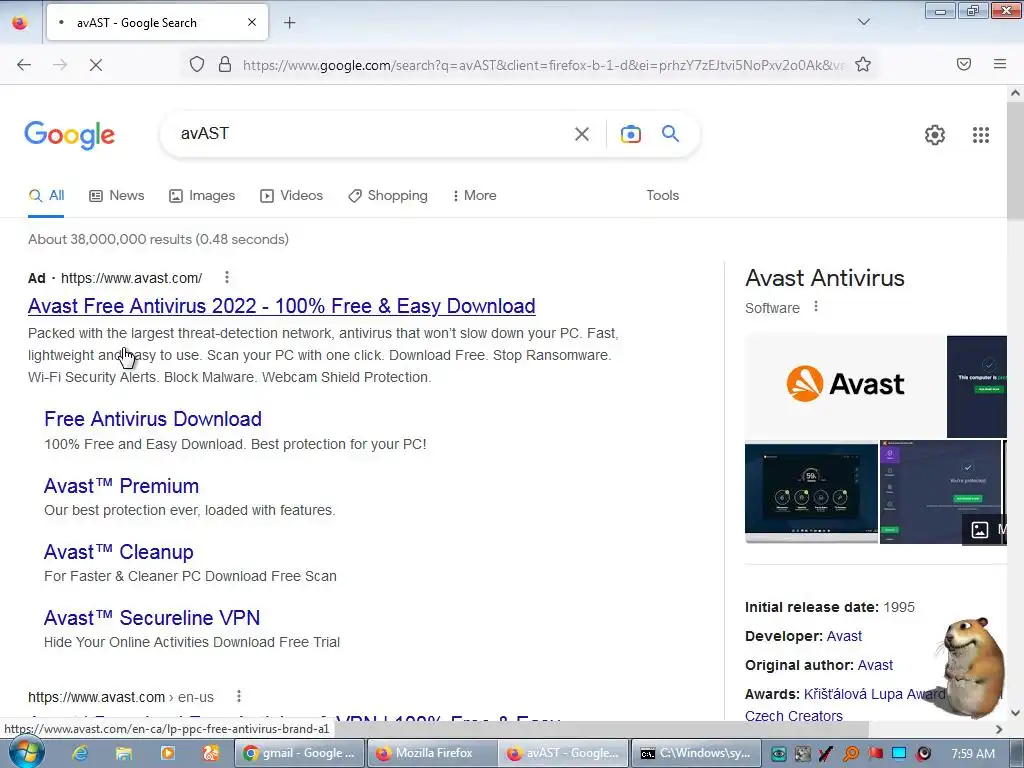Screen dimensions: 1024x768
Task: Launch Internet Explorer from taskbar
Action: [x=80, y=753]
